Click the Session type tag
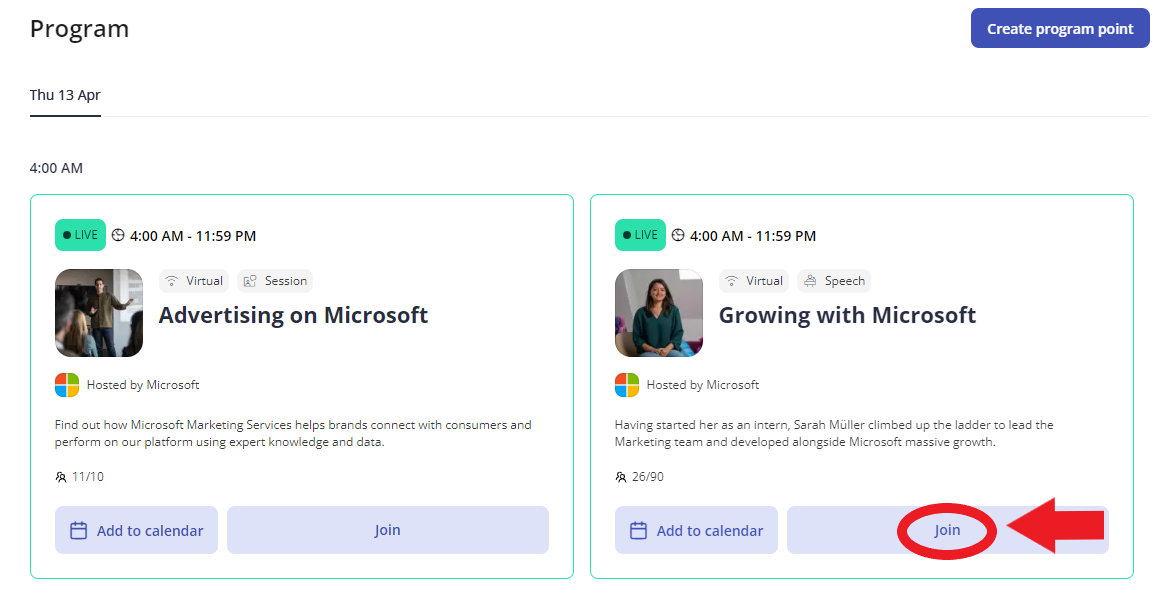 275,281
